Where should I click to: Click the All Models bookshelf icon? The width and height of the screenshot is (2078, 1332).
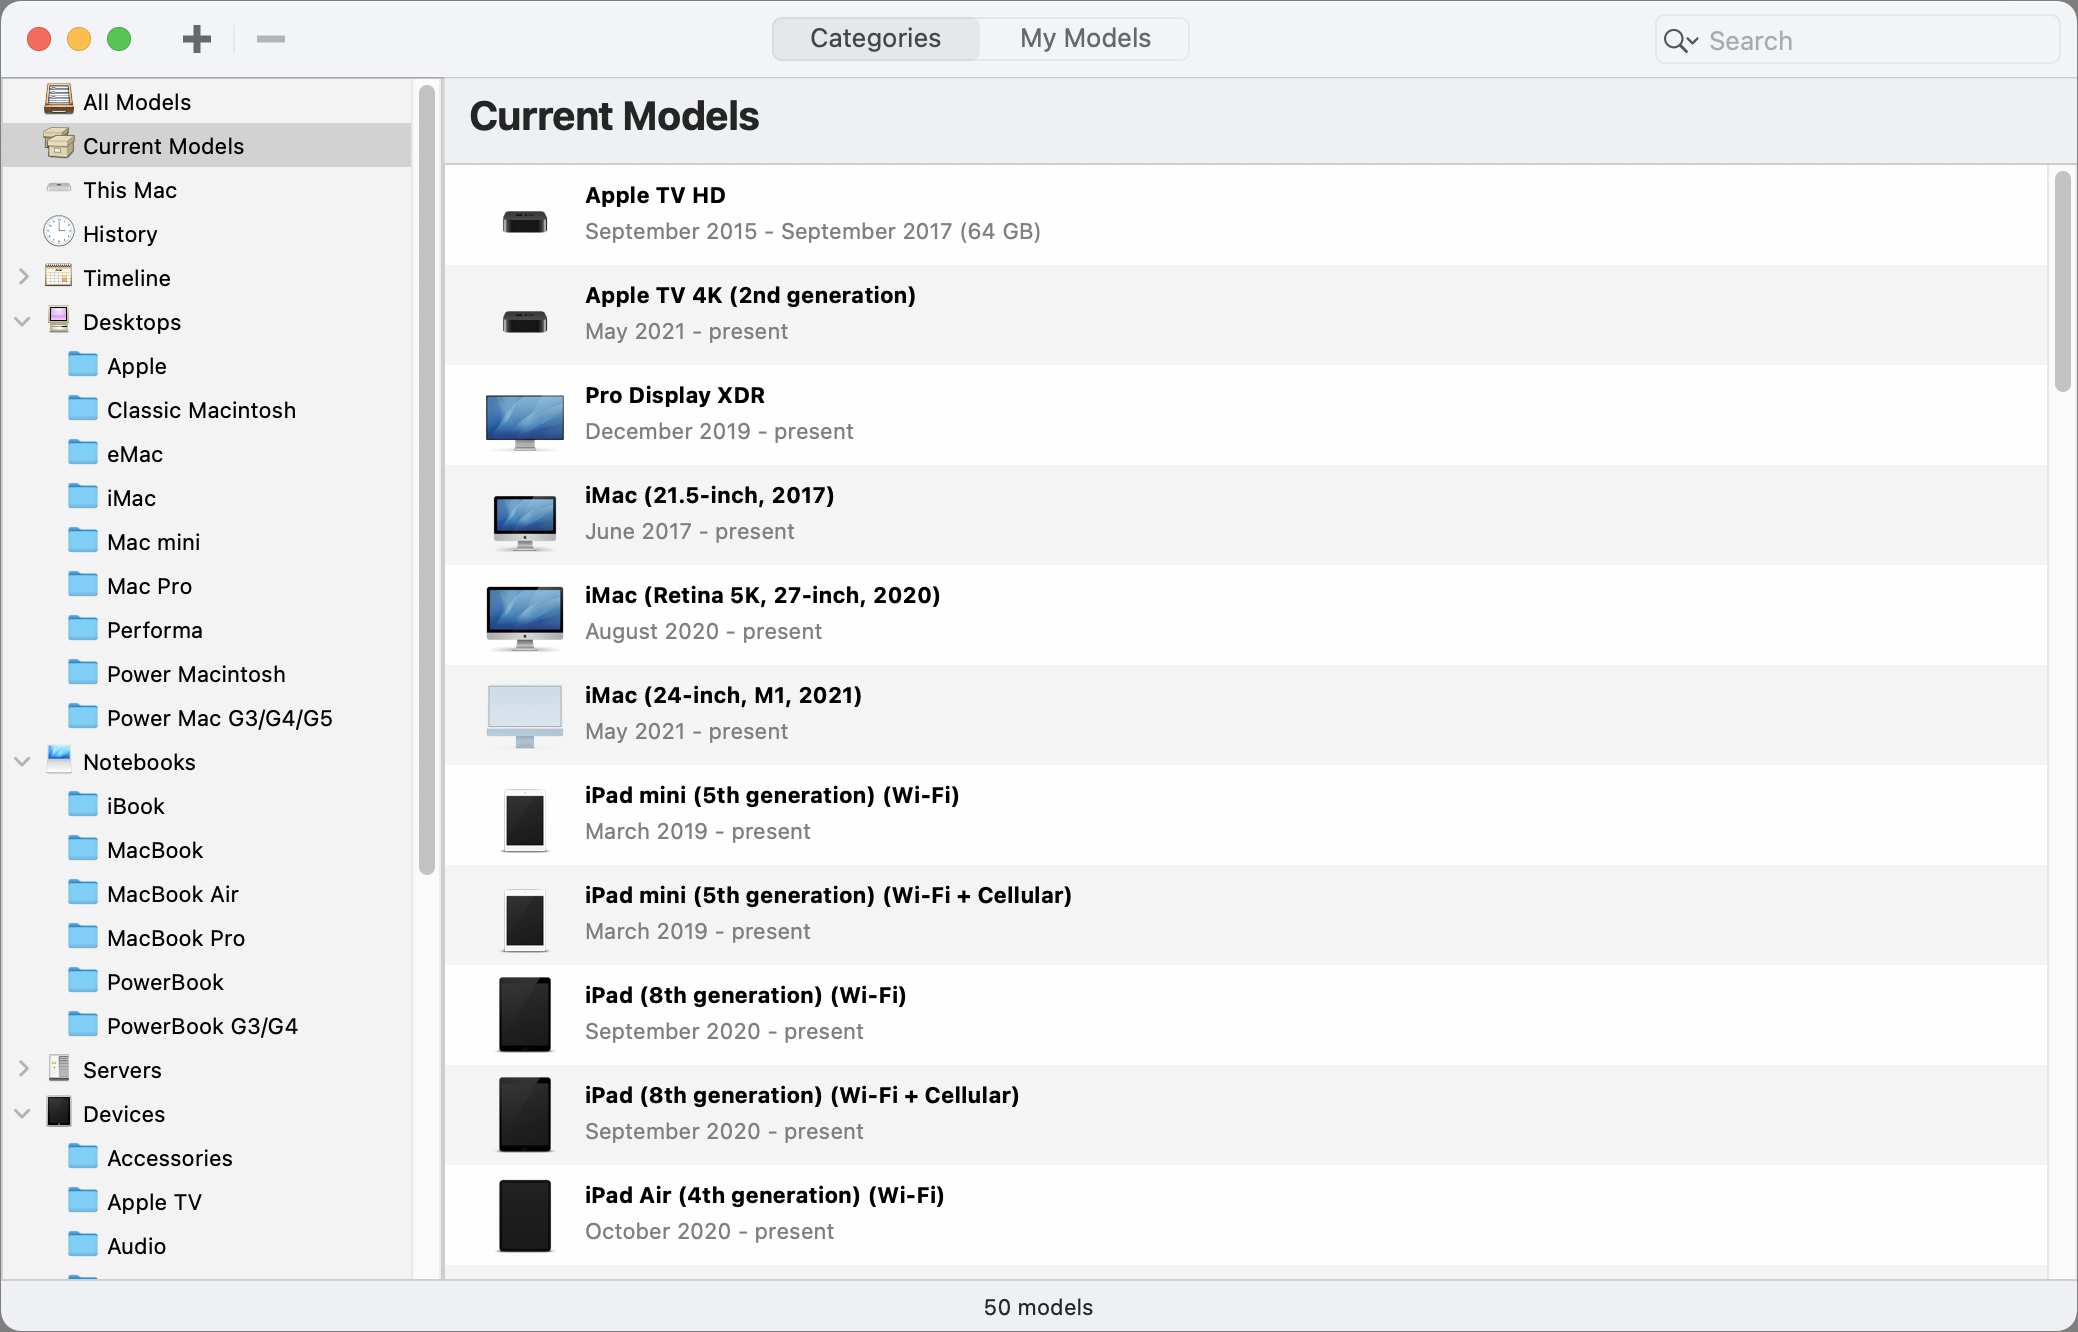(59, 100)
